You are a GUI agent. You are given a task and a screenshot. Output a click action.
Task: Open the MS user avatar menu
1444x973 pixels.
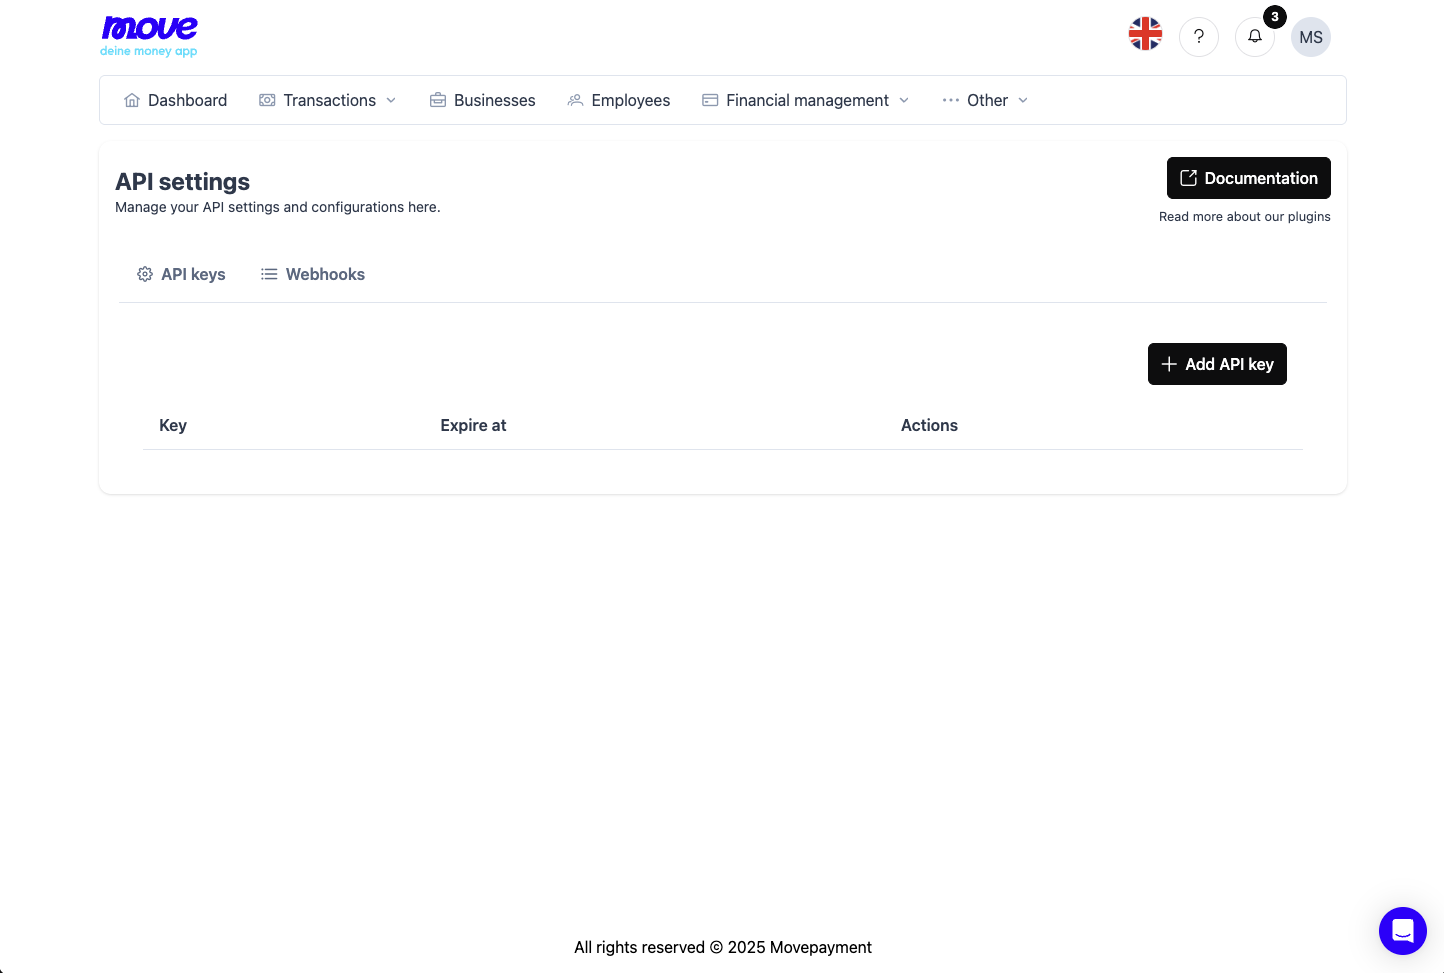pos(1311,37)
